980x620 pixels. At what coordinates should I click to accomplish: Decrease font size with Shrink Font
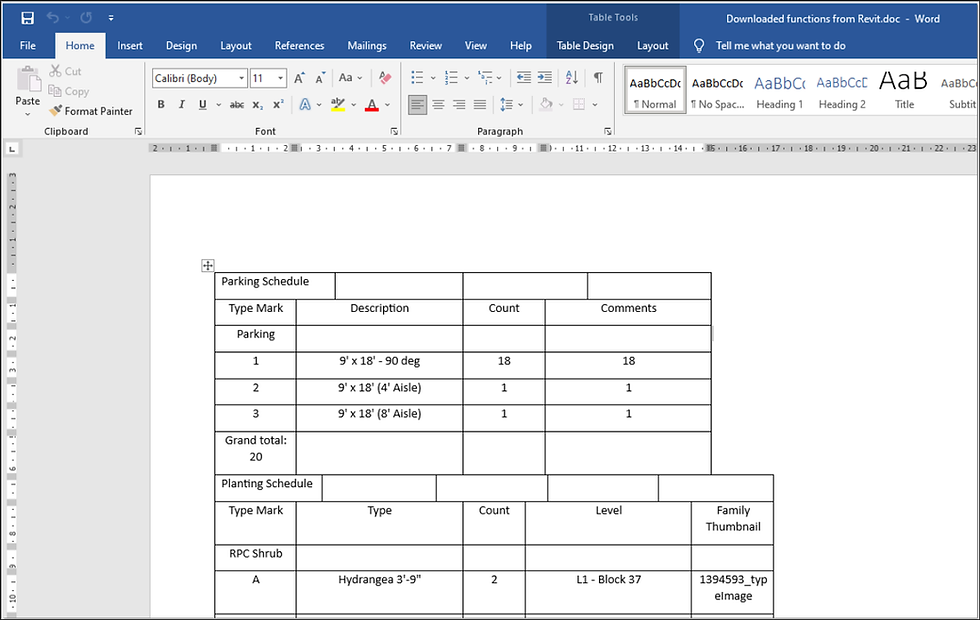coord(320,78)
